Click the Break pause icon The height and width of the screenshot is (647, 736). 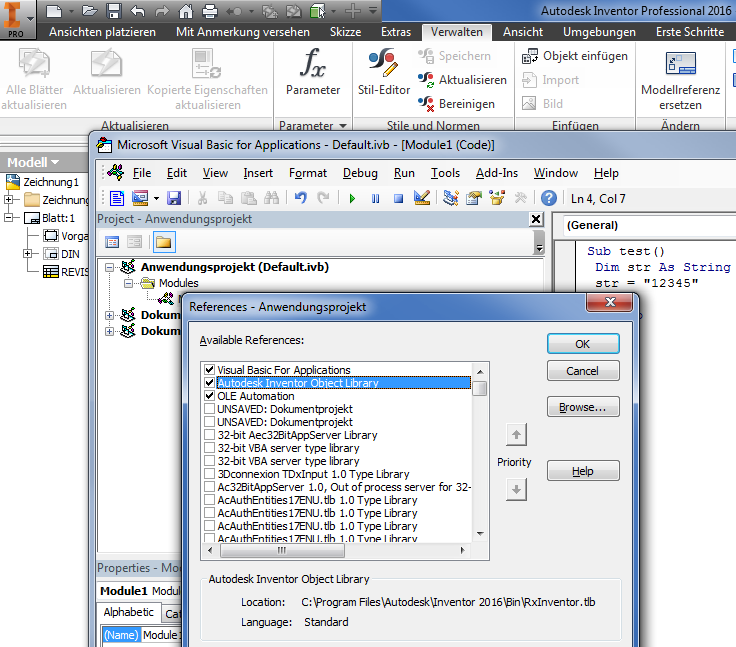point(376,198)
